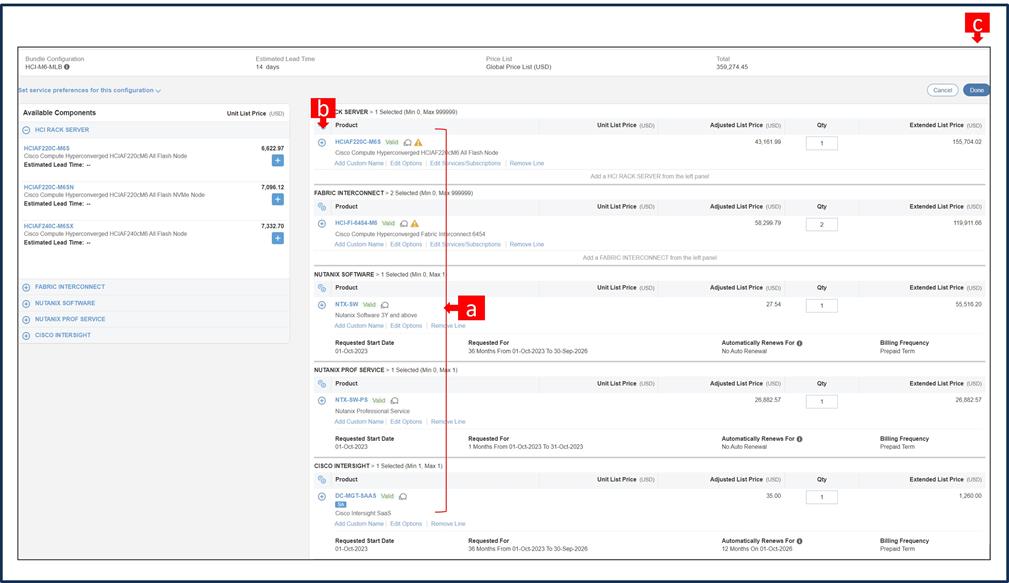The image size is (1009, 583).
Task: Expand NUTANIX SOFTWARE in Available Components
Action: 26,303
